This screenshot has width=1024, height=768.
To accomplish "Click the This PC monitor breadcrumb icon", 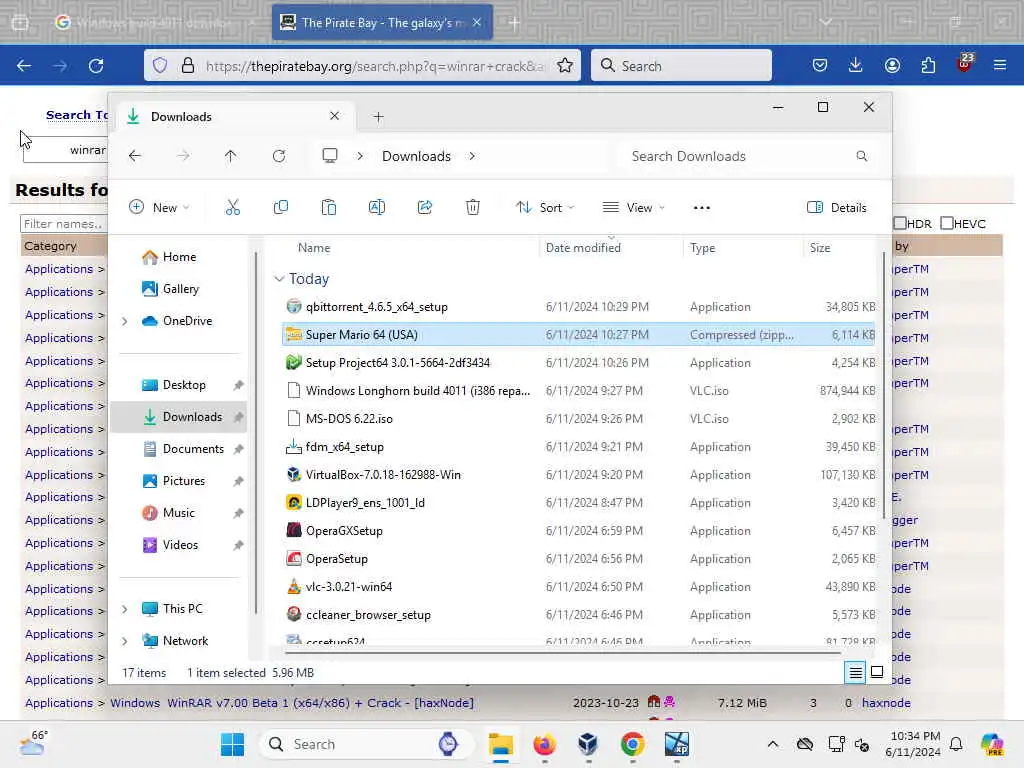I will [330, 156].
